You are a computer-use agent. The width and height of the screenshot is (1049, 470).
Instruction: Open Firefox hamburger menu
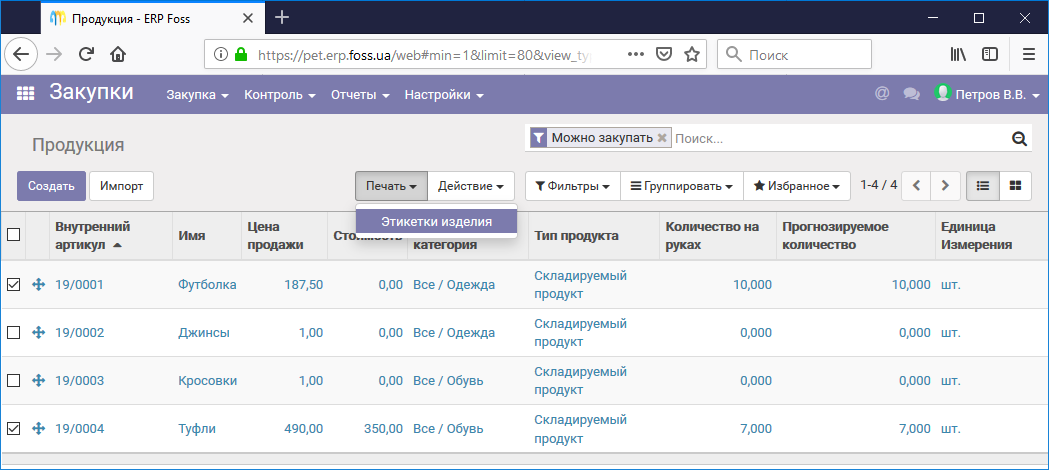1029,54
